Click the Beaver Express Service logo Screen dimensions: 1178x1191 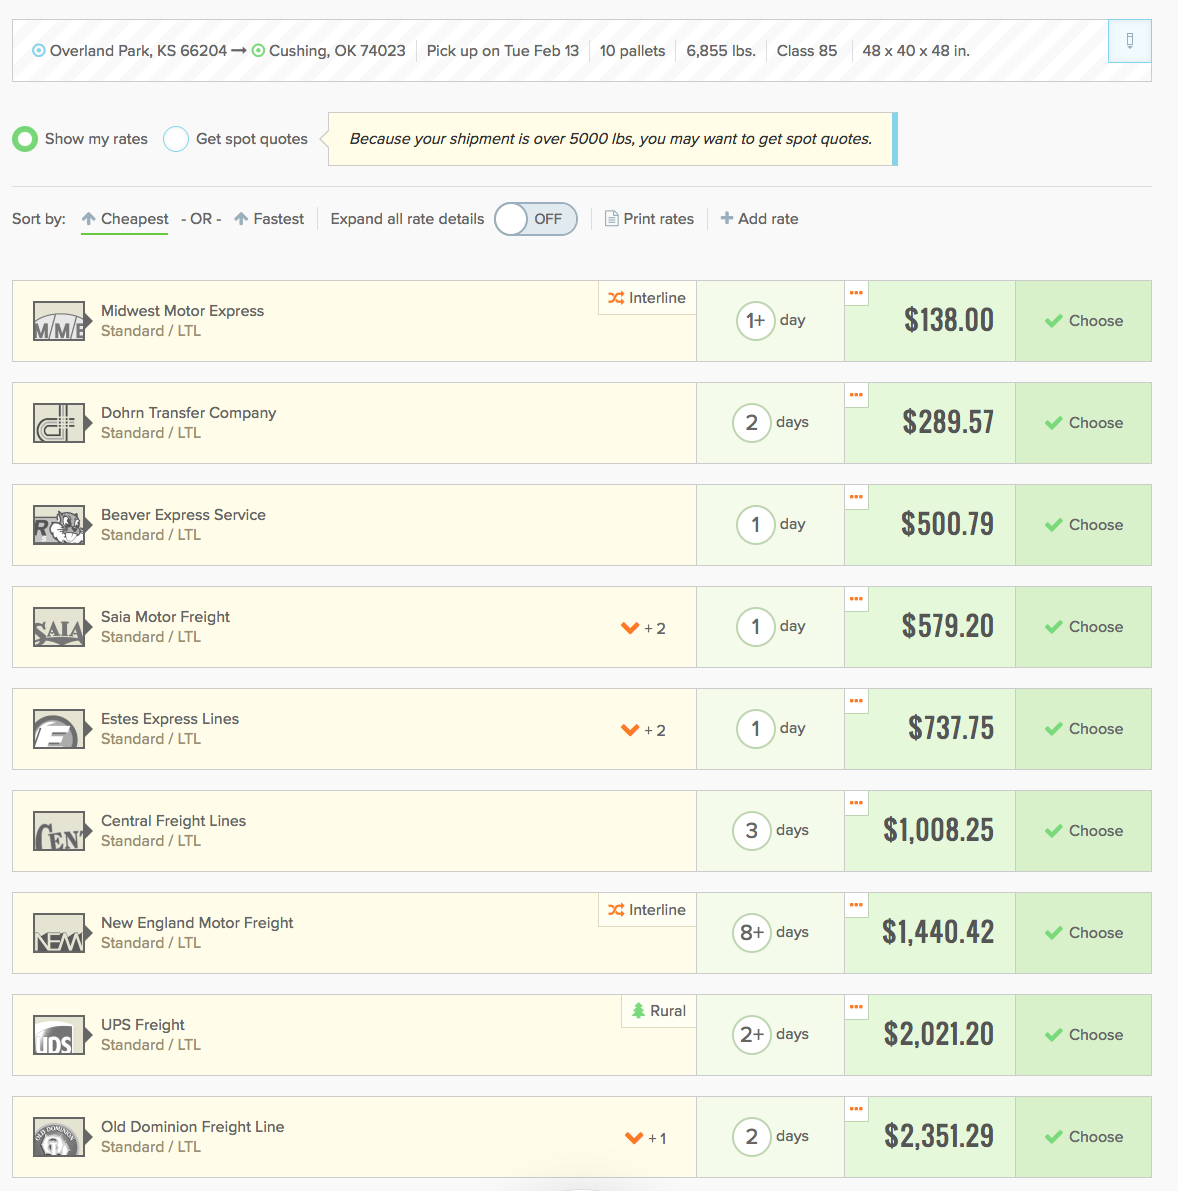coord(58,525)
